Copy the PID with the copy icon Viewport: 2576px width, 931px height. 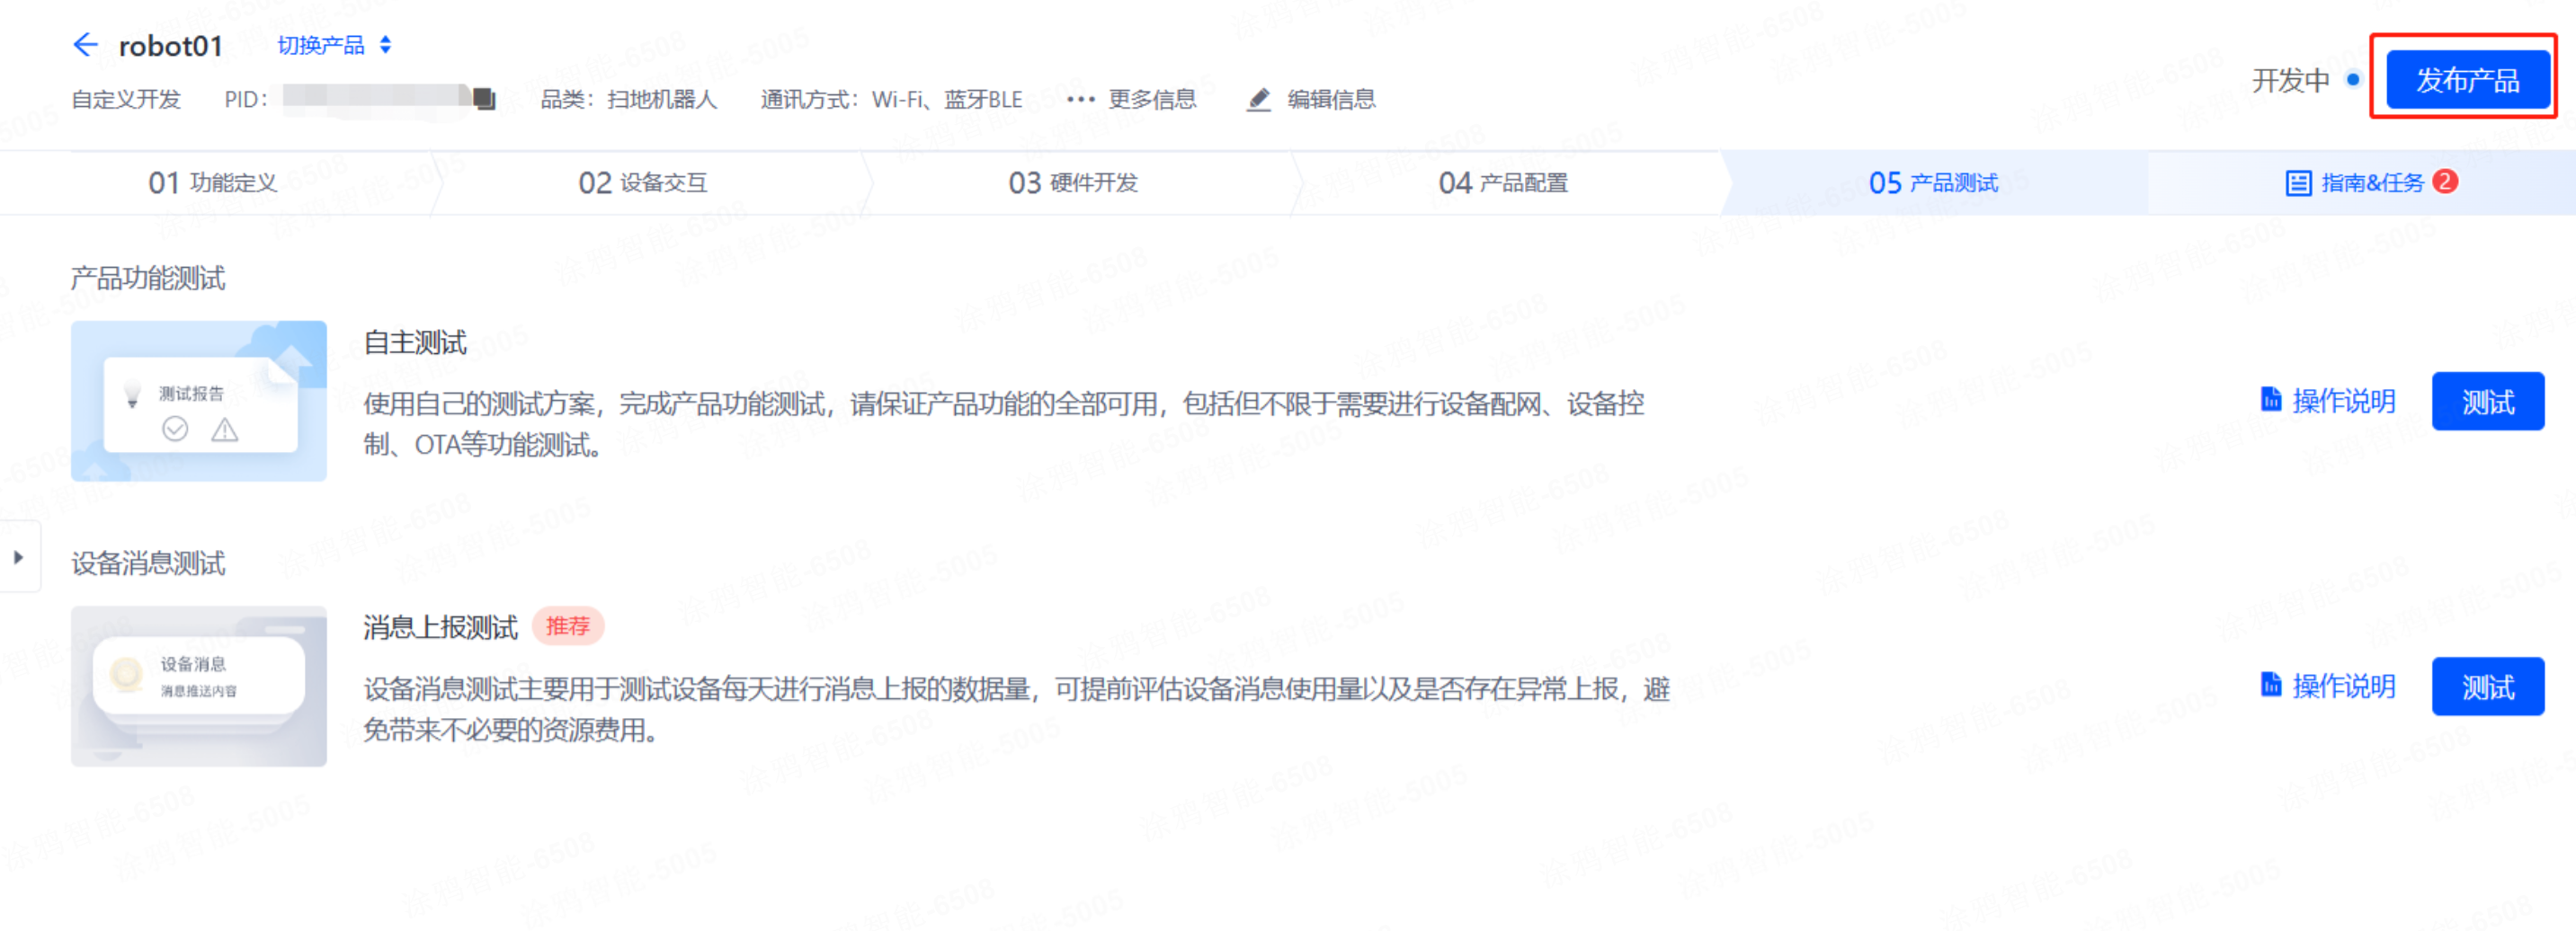click(484, 98)
